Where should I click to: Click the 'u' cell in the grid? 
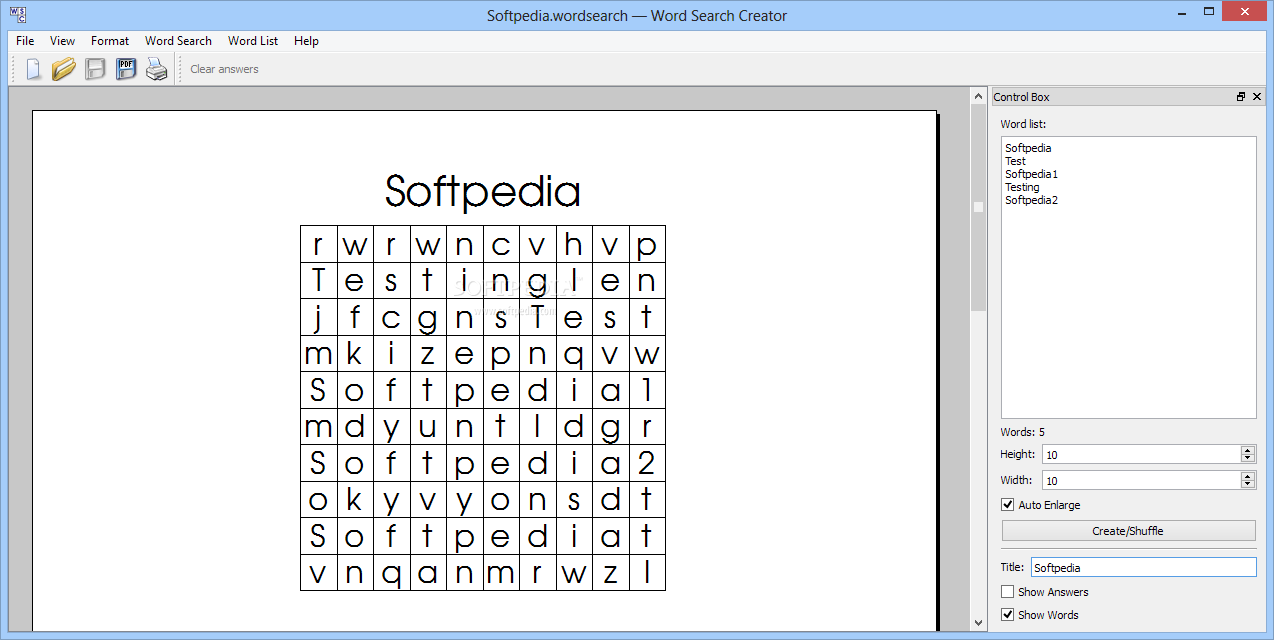428,426
